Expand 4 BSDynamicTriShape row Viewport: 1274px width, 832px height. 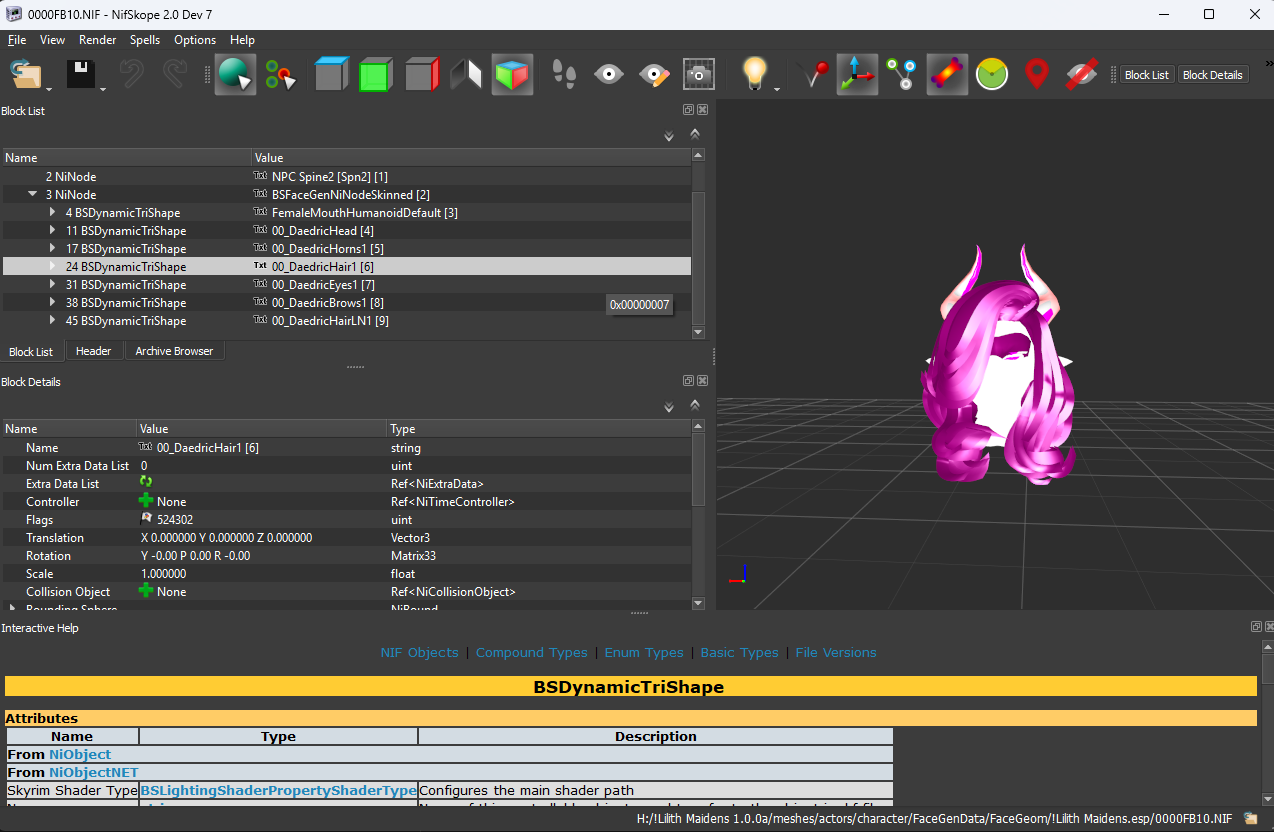point(53,212)
